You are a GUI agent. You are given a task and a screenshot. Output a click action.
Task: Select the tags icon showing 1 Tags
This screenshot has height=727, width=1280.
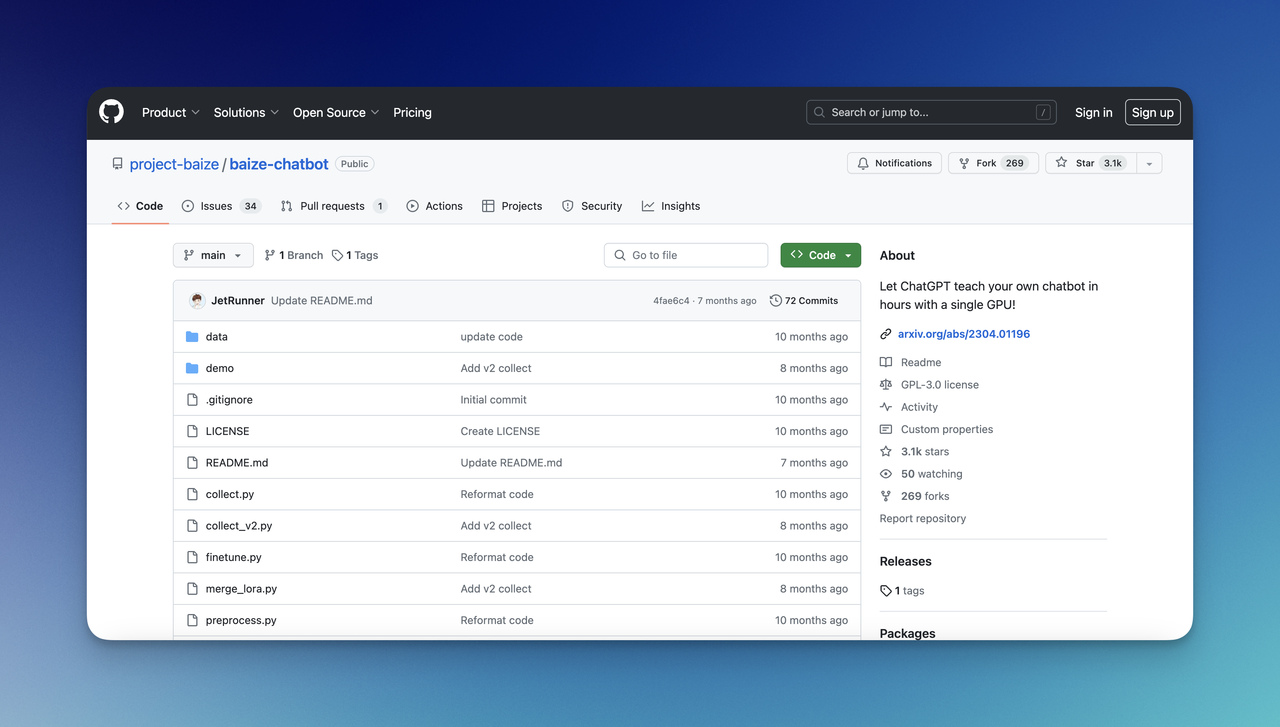[337, 255]
